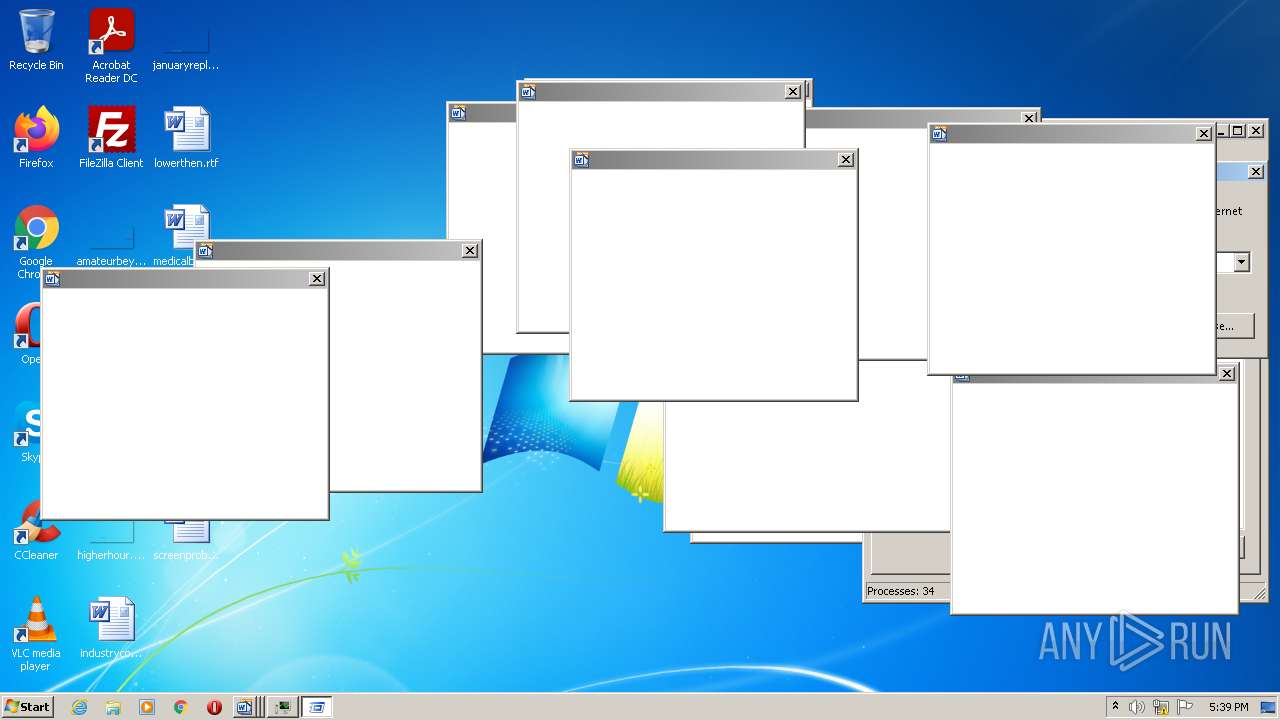Close the blank window covering the Run dialog
Viewport: 1280px width, 720px height.
(1203, 134)
